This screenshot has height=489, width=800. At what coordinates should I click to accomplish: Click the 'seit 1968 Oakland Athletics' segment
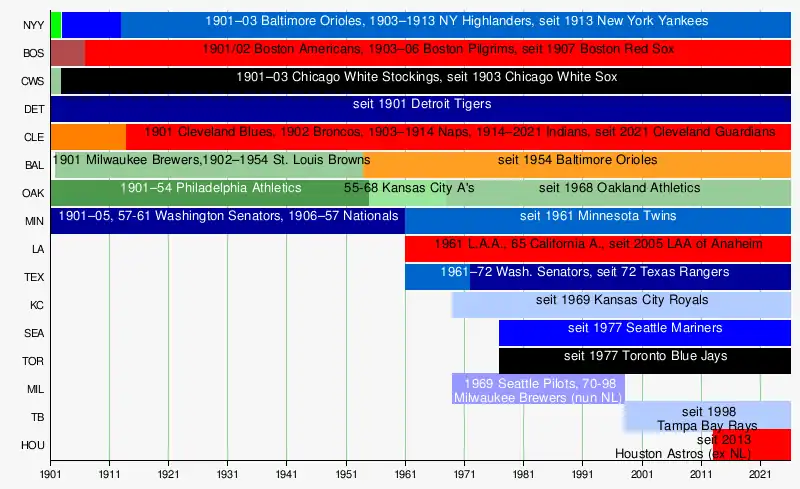[x=618, y=193]
